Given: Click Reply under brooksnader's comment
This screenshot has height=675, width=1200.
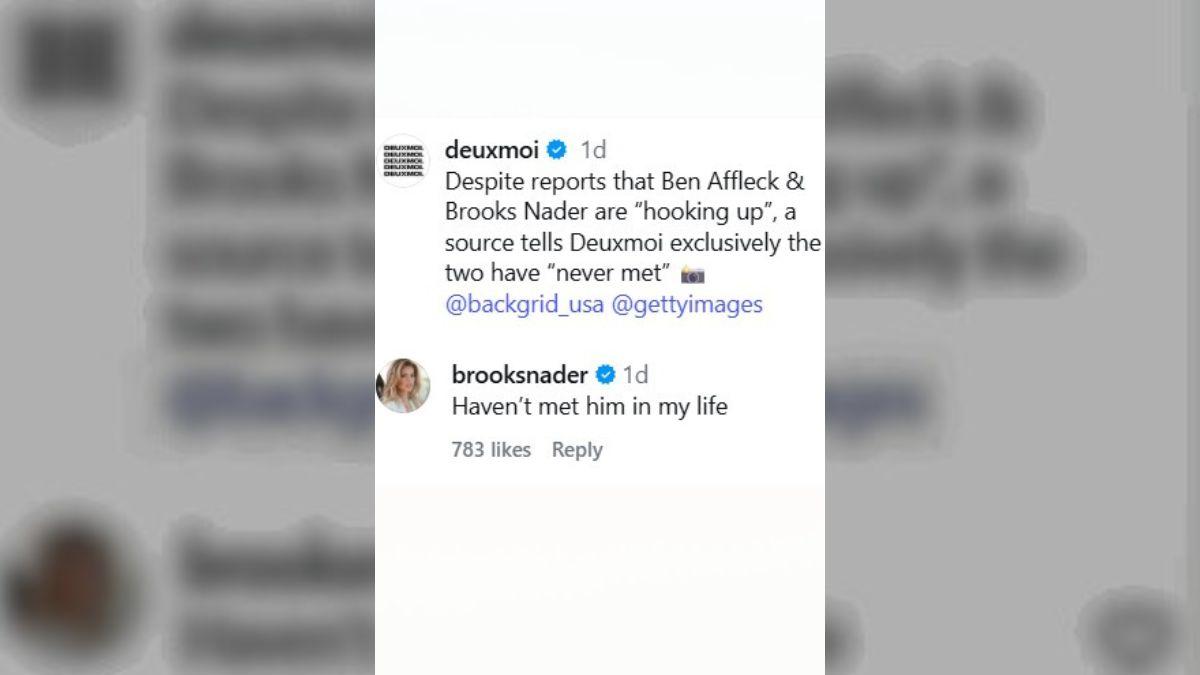Looking at the screenshot, I should 578,449.
